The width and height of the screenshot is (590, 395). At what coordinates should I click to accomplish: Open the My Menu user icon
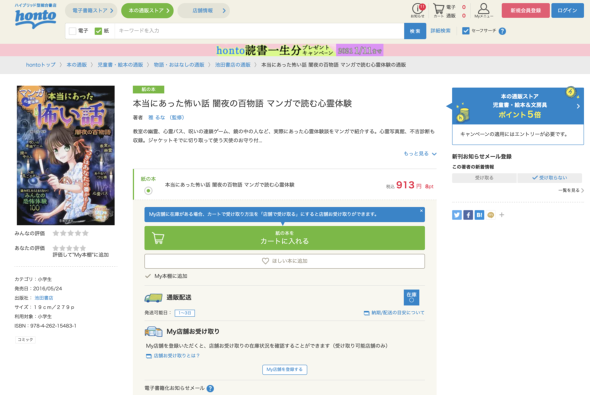[484, 10]
